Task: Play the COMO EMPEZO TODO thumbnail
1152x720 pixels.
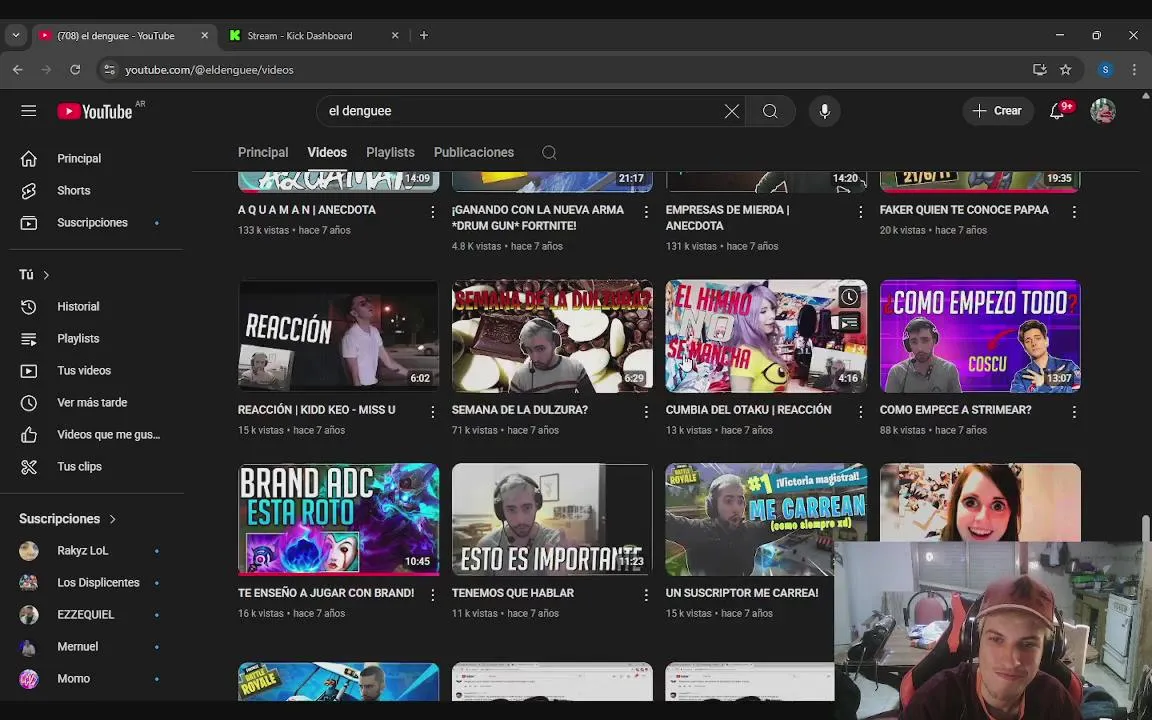Action: [x=980, y=336]
